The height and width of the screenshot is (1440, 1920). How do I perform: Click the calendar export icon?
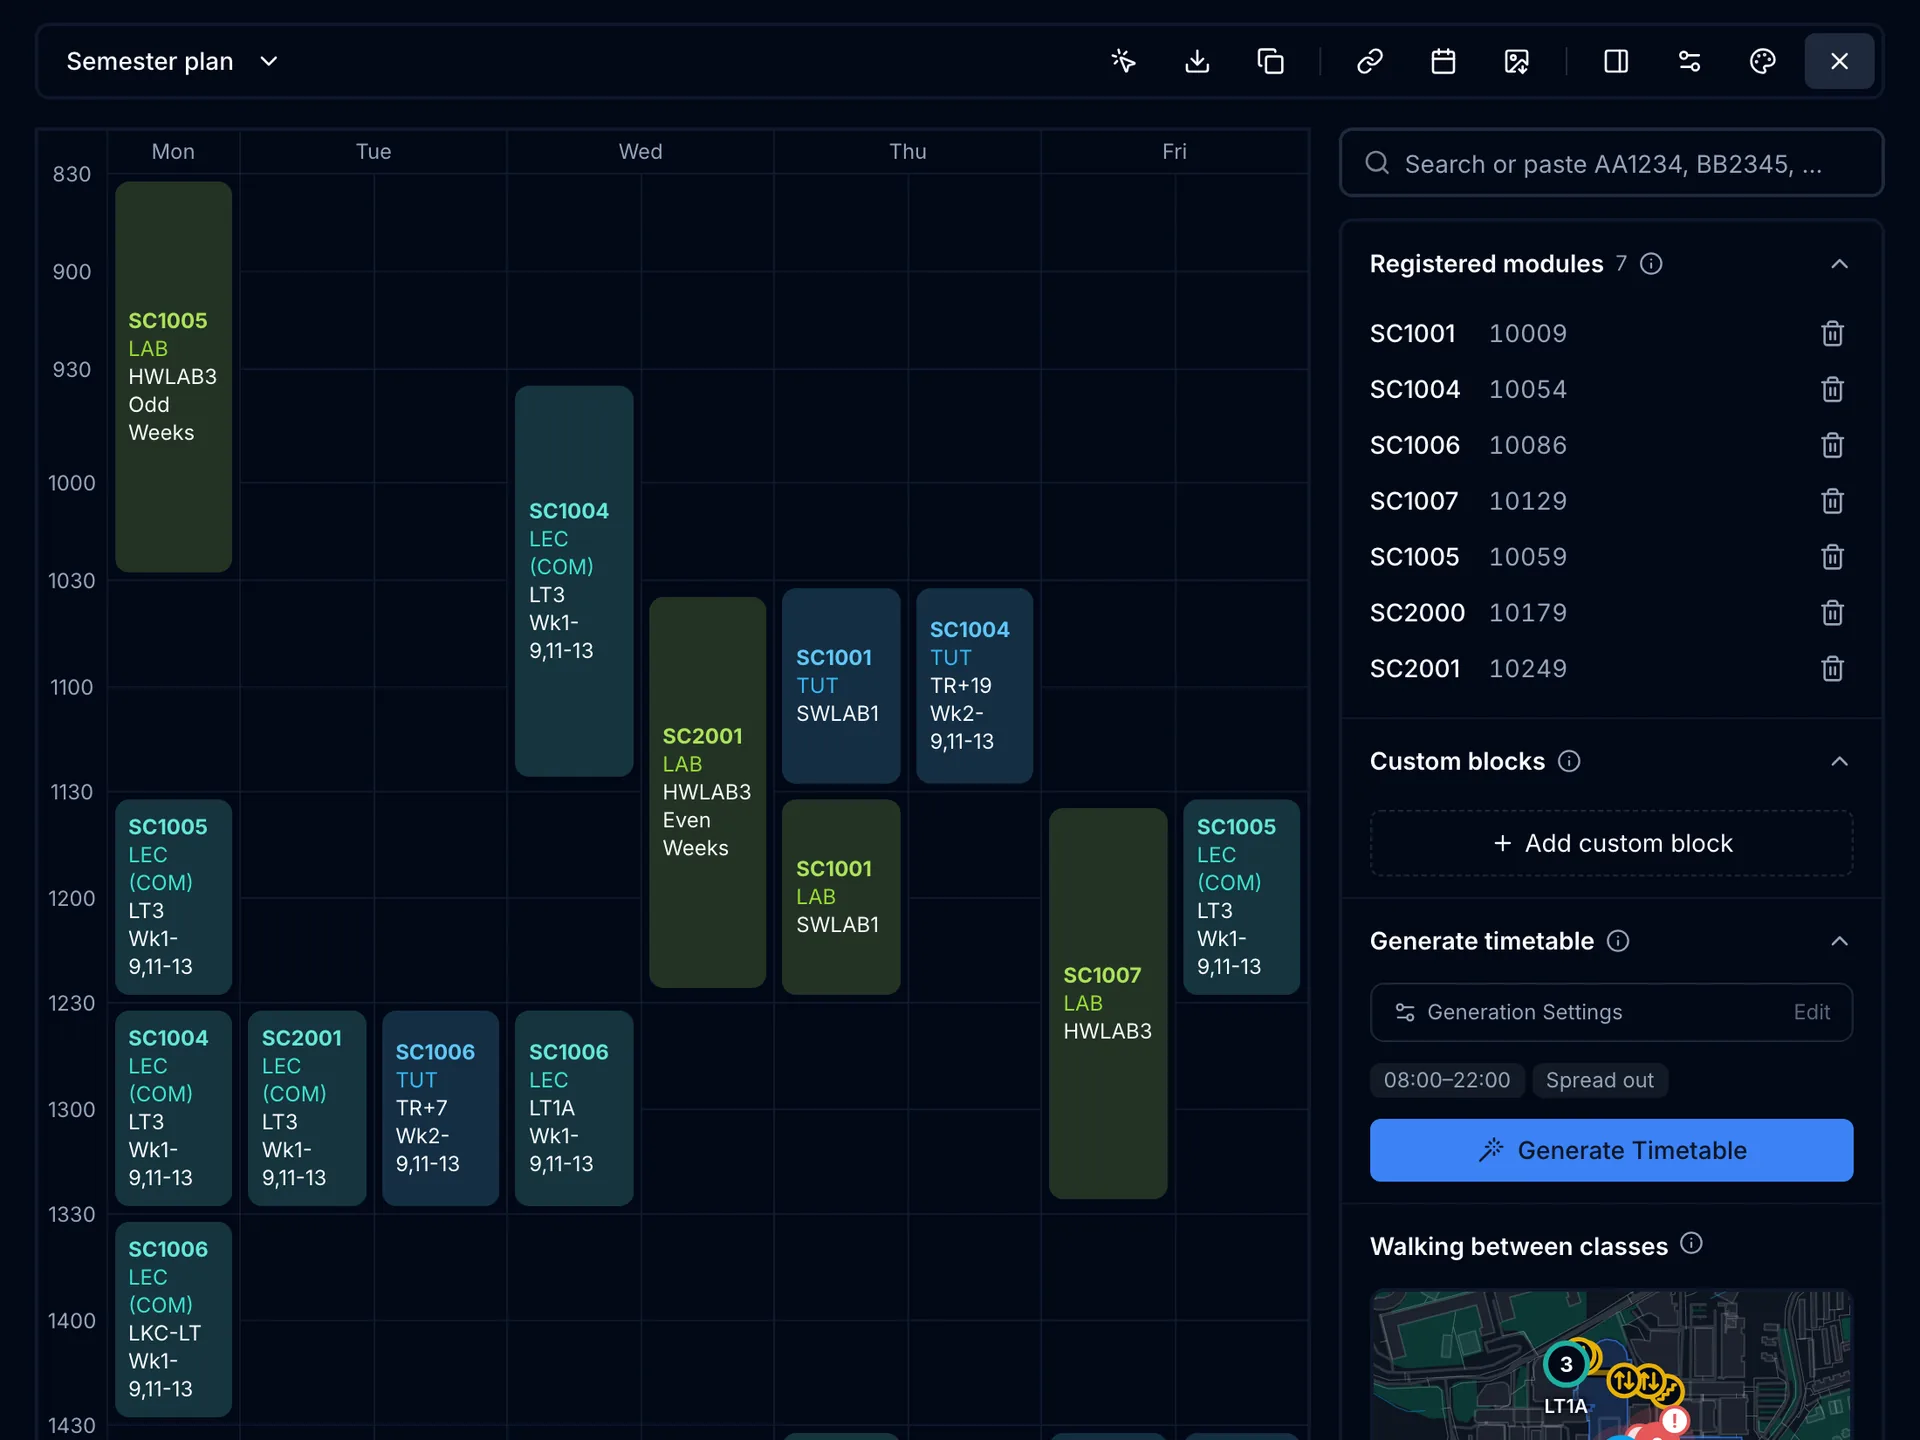(1443, 61)
